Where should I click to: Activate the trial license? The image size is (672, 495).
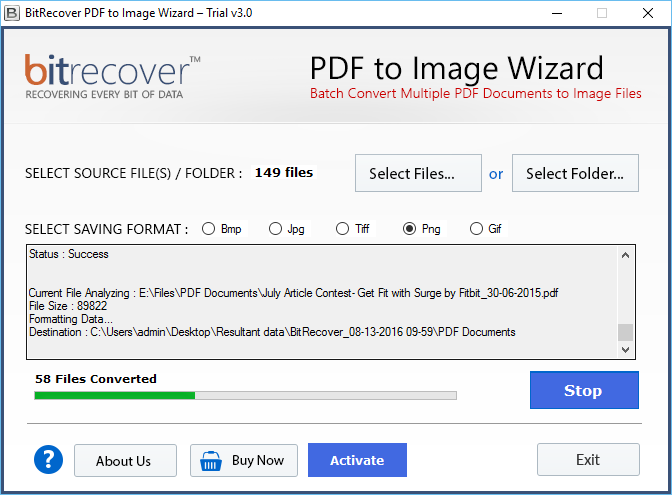(357, 460)
